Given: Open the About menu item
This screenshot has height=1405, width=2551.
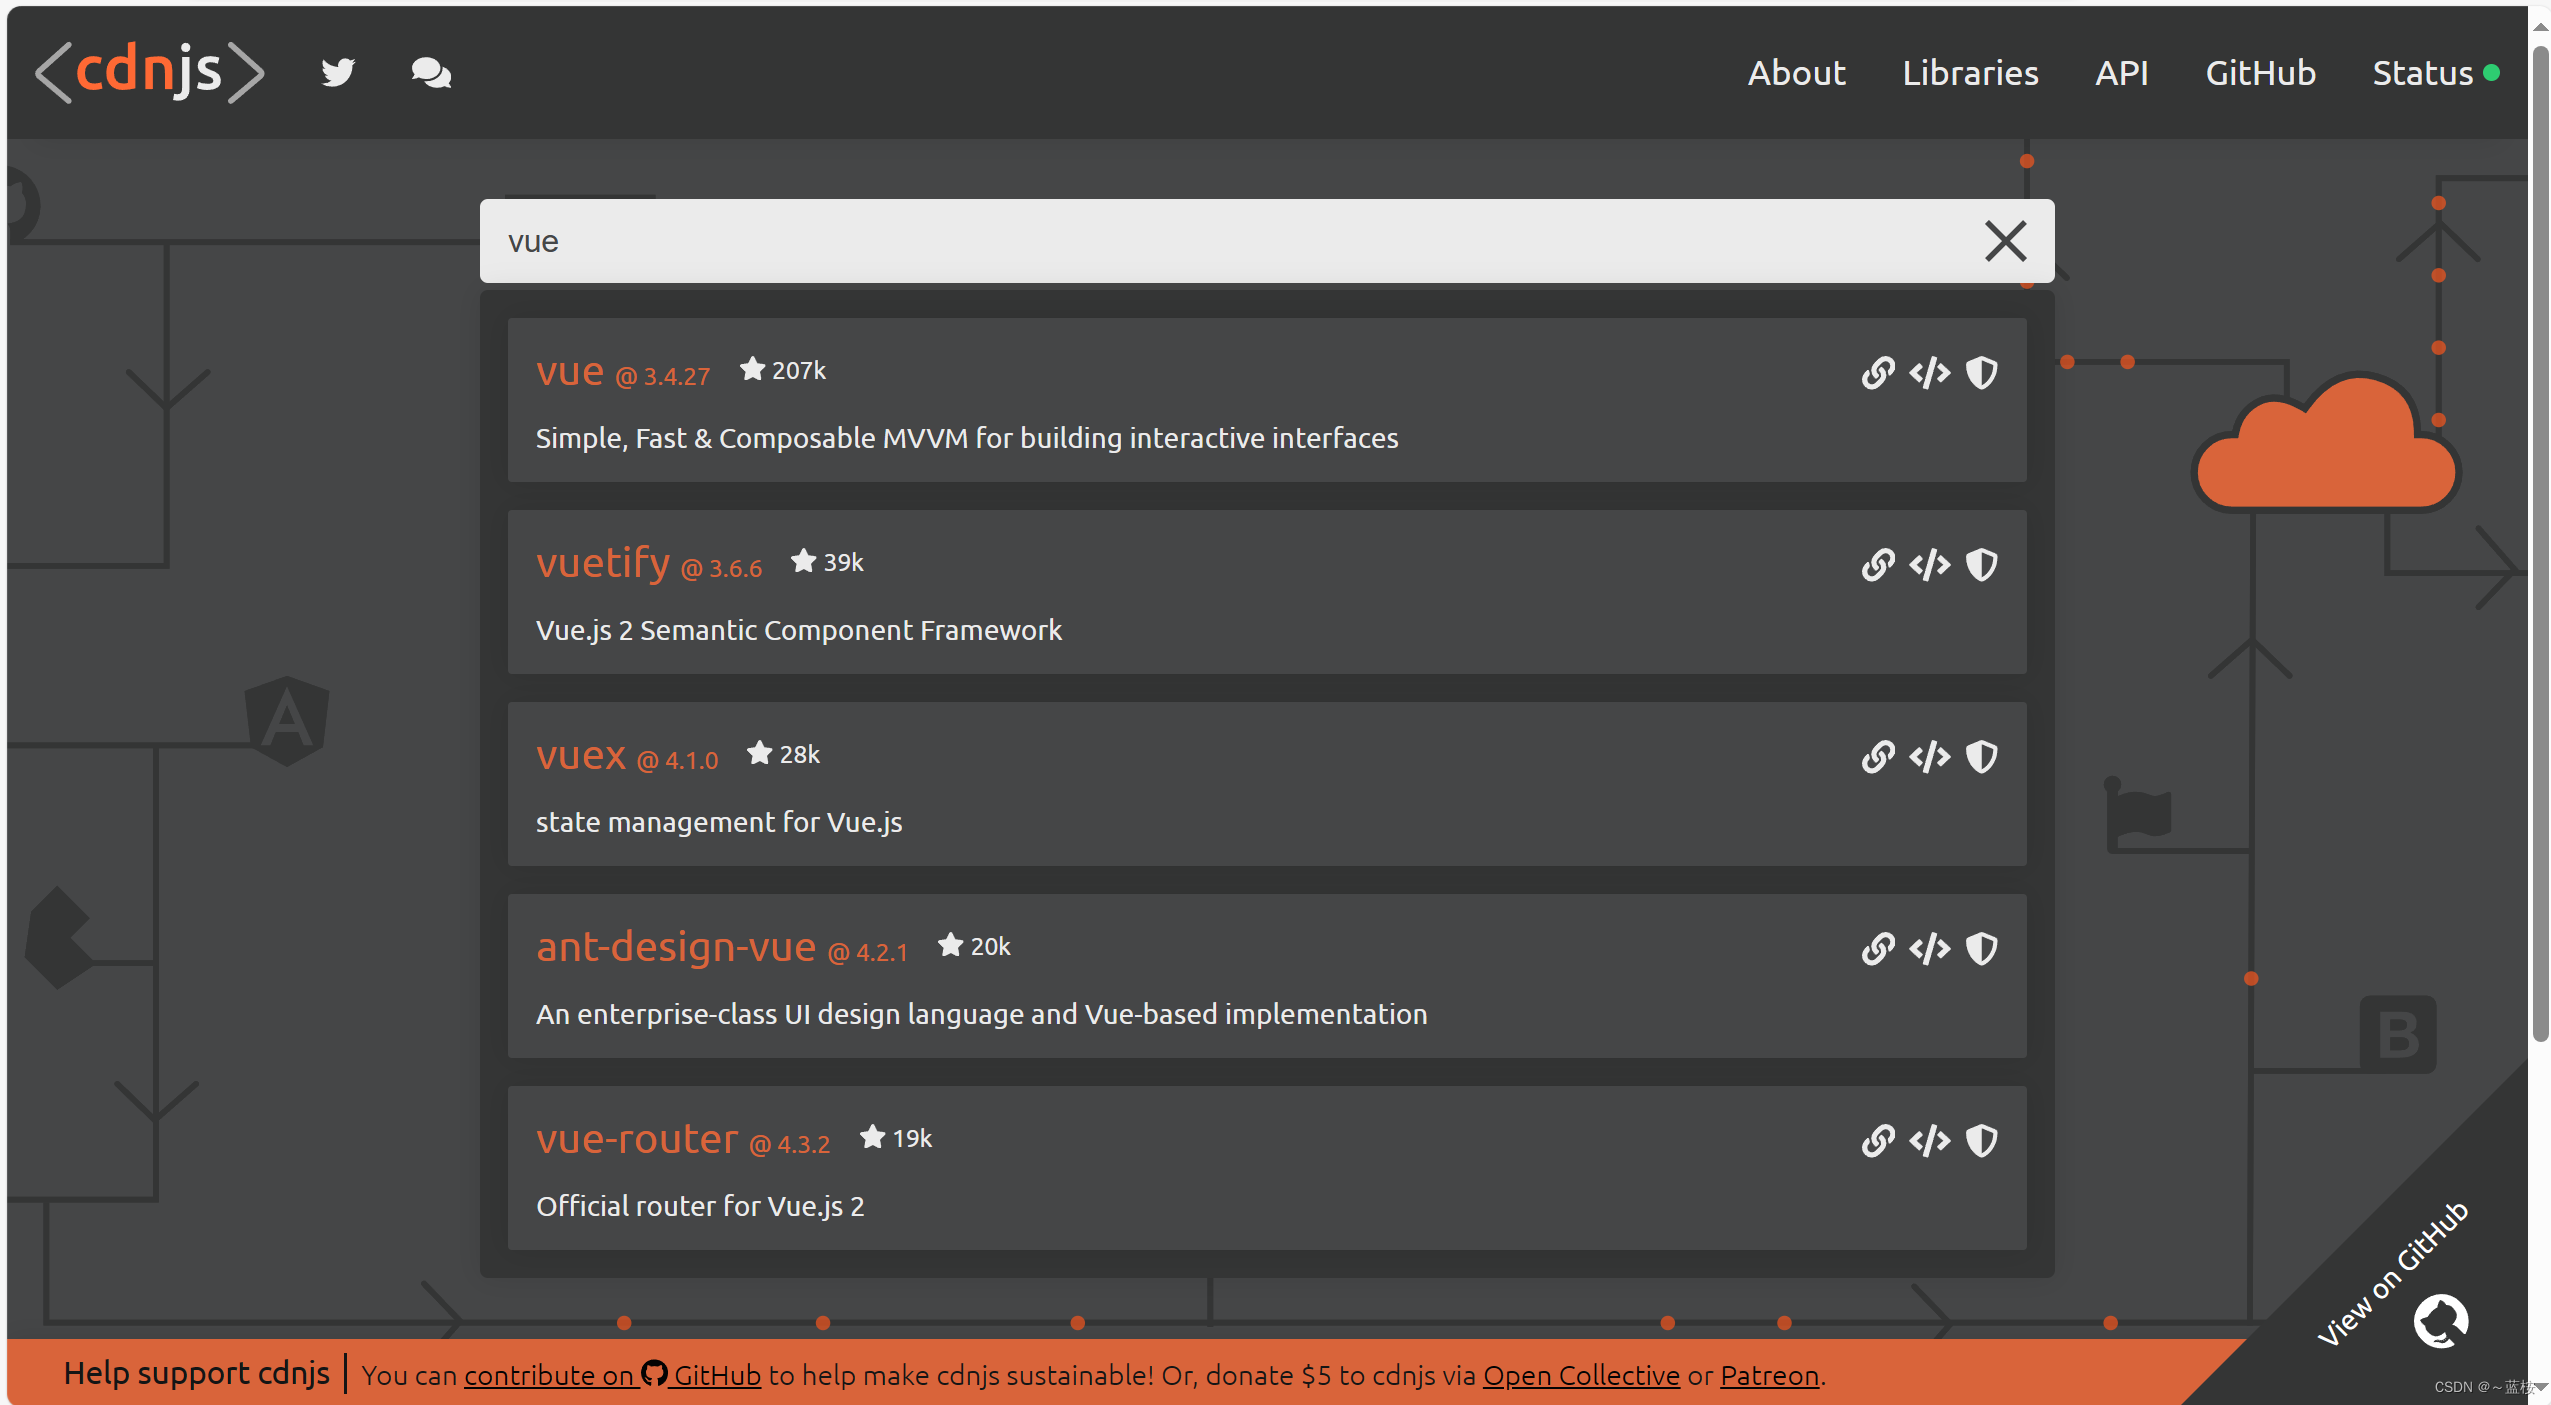Looking at the screenshot, I should (1796, 73).
